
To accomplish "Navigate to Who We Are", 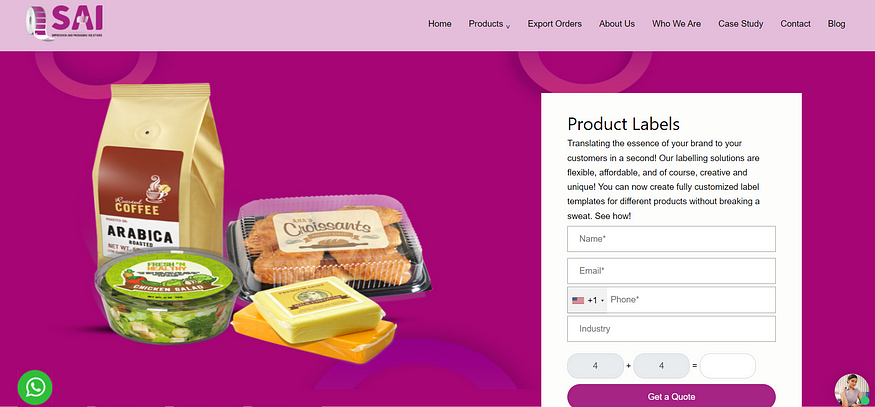I will (x=676, y=24).
